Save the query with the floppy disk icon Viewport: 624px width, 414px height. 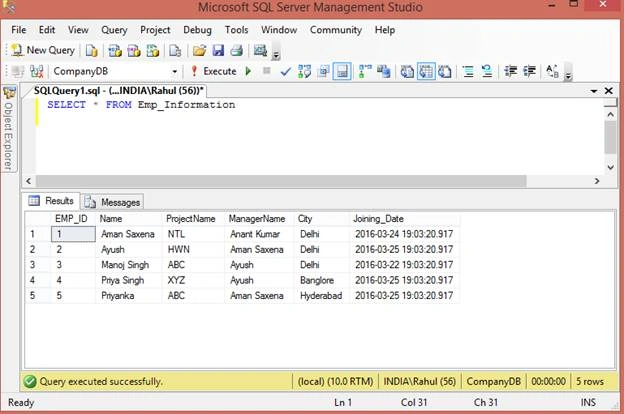218,51
